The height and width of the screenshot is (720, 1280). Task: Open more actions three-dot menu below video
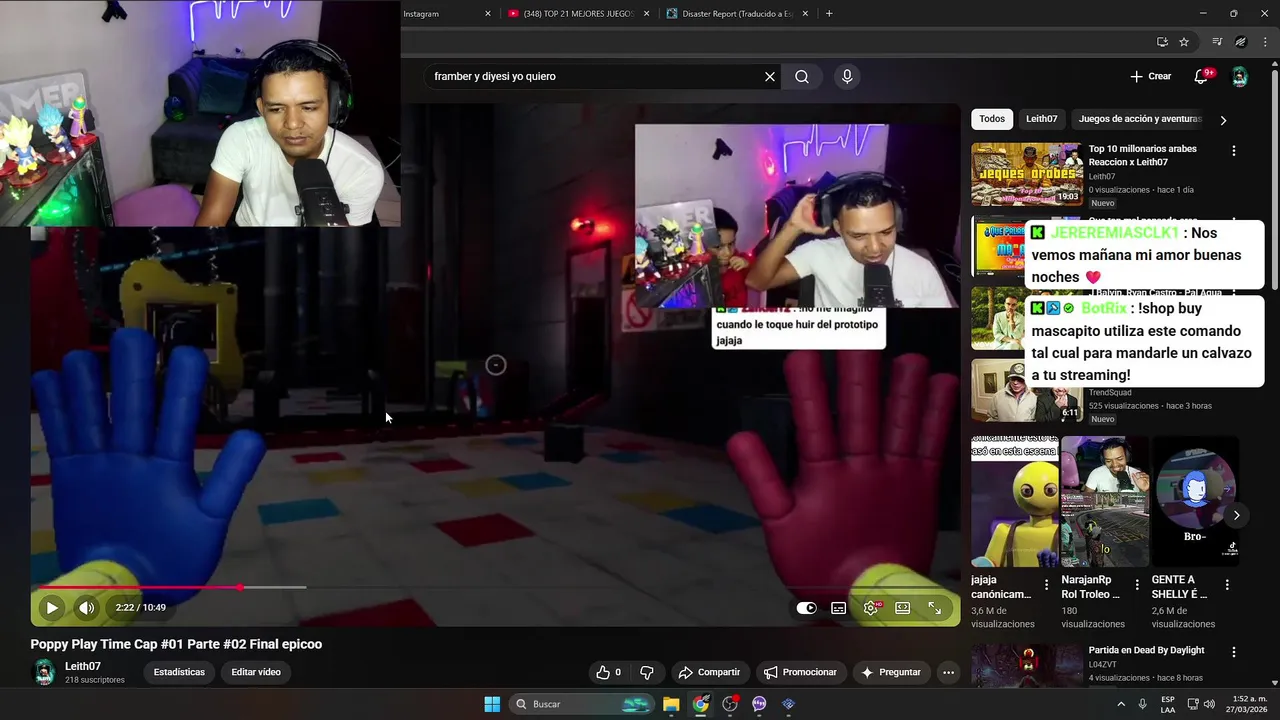click(948, 672)
